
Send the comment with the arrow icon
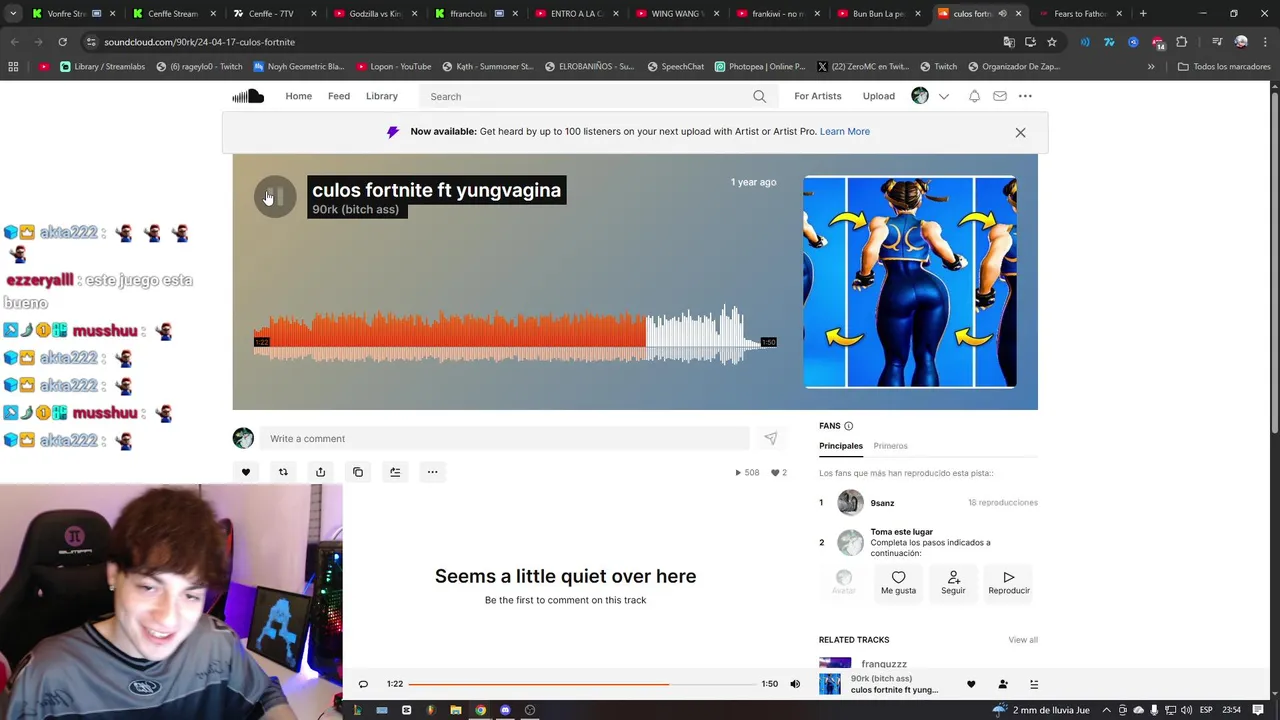(x=771, y=438)
